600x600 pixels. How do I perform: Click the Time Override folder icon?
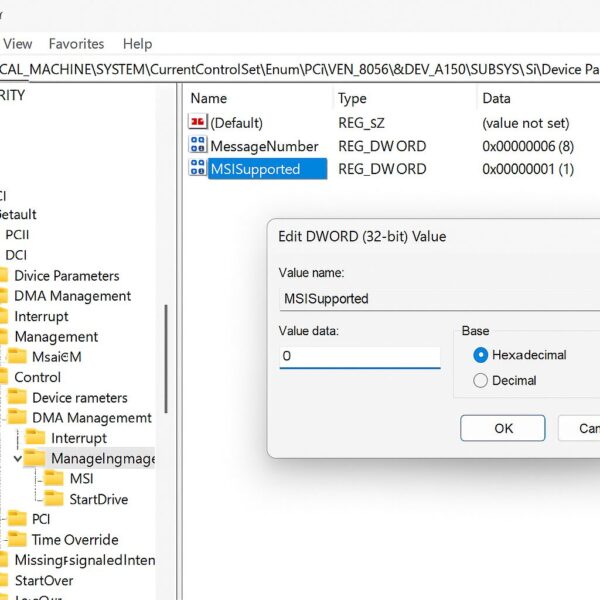point(17,539)
